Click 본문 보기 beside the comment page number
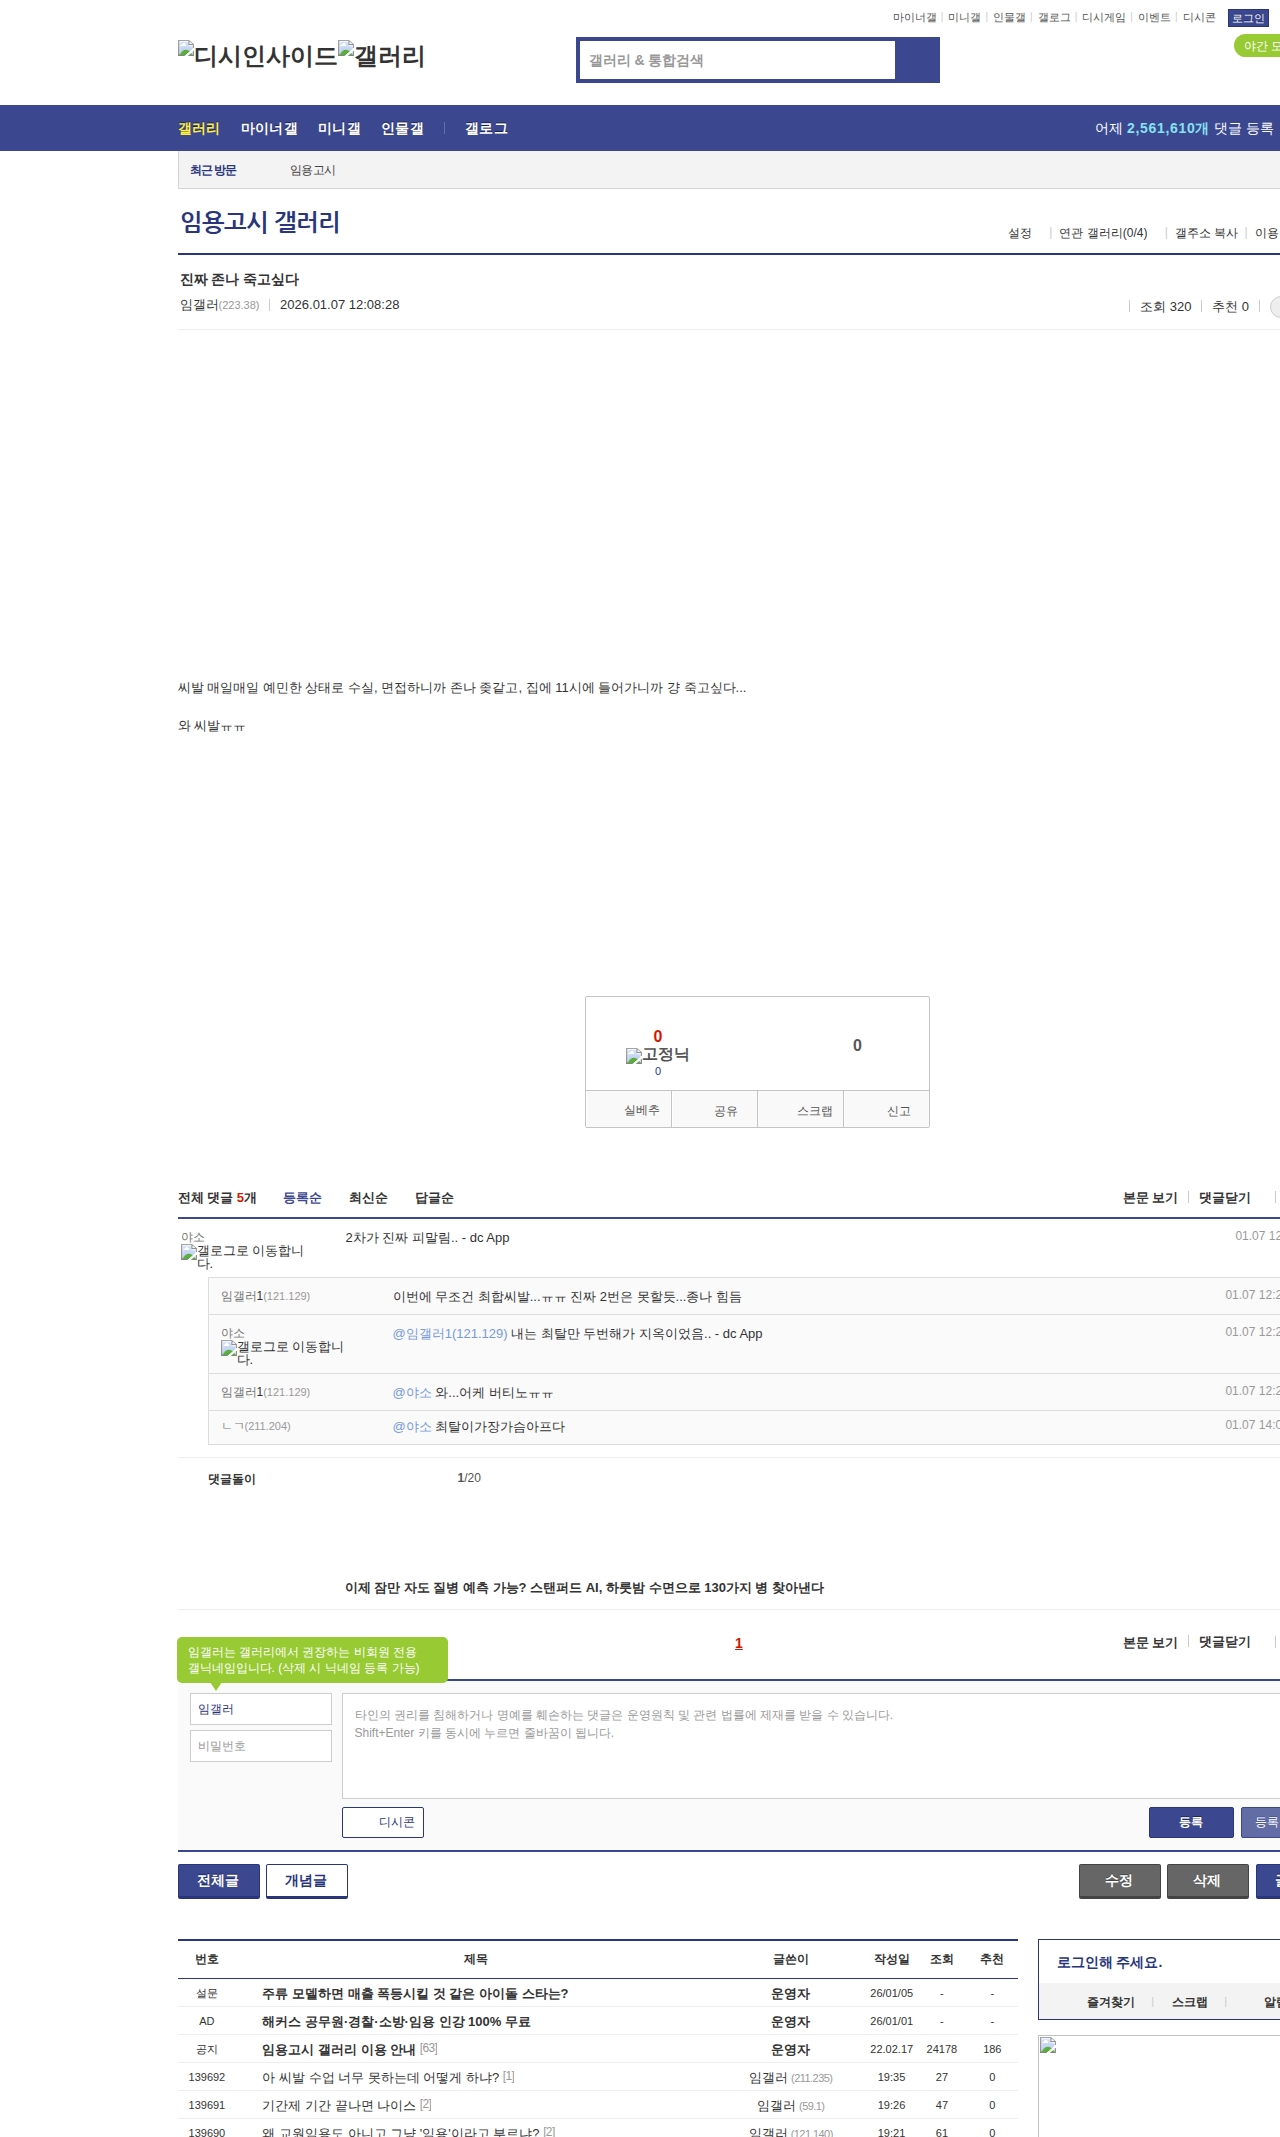Image resolution: width=1280 pixels, height=2137 pixels. point(1150,1642)
